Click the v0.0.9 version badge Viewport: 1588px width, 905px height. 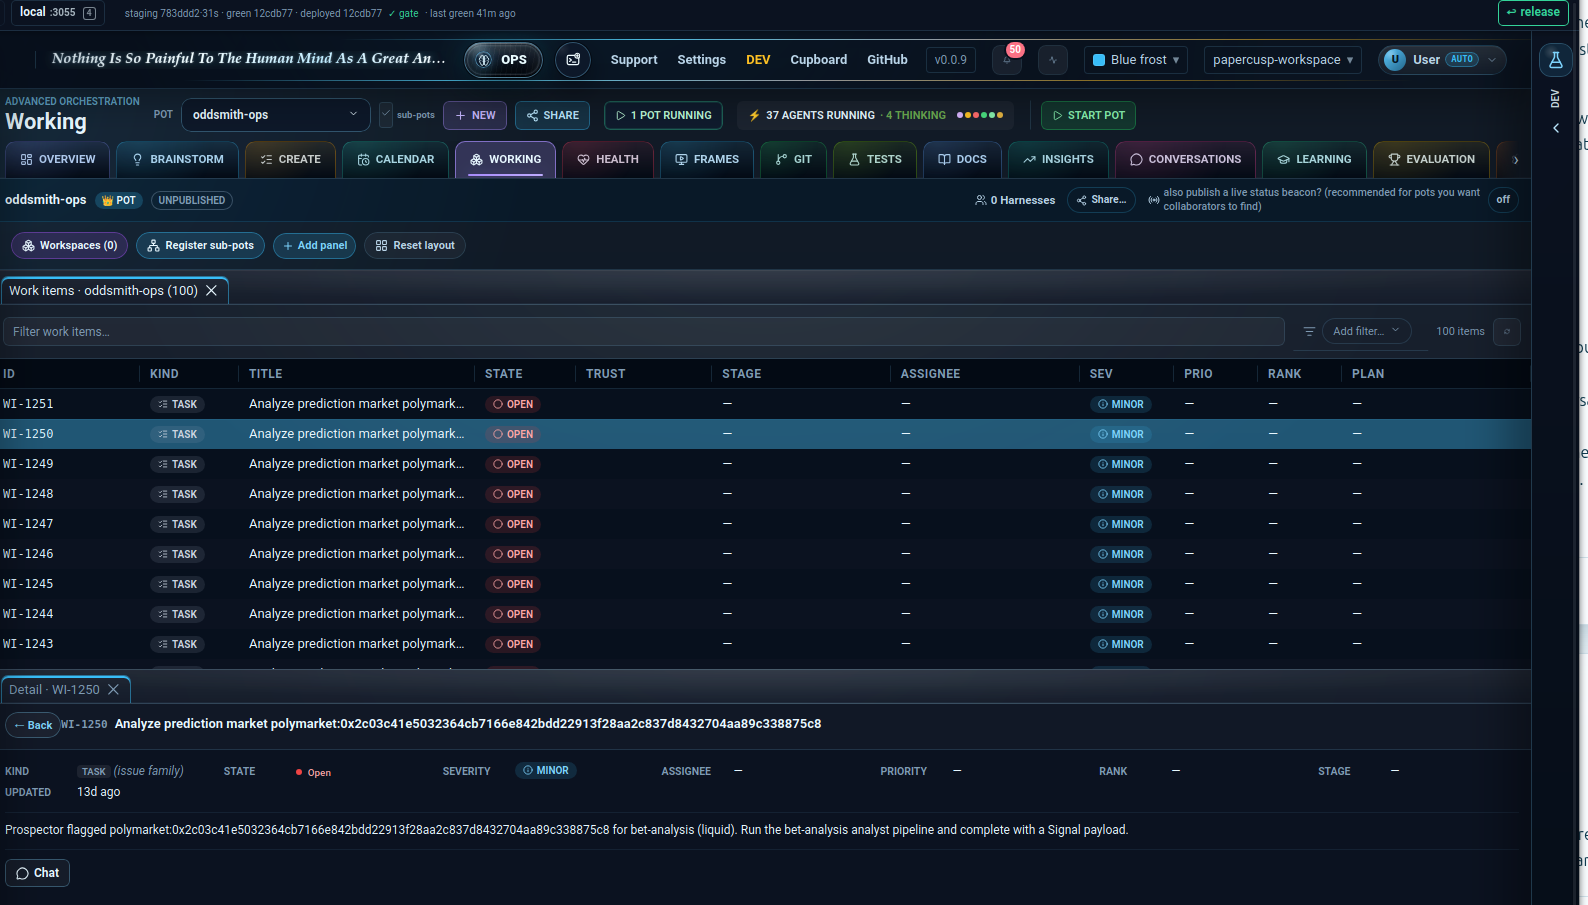click(951, 60)
